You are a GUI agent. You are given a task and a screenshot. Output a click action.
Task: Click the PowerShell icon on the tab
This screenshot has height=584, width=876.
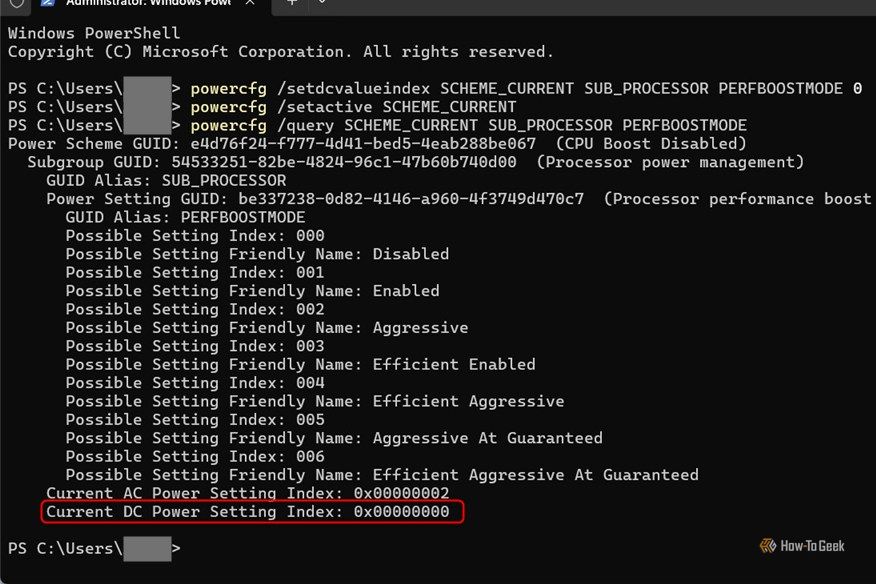48,3
